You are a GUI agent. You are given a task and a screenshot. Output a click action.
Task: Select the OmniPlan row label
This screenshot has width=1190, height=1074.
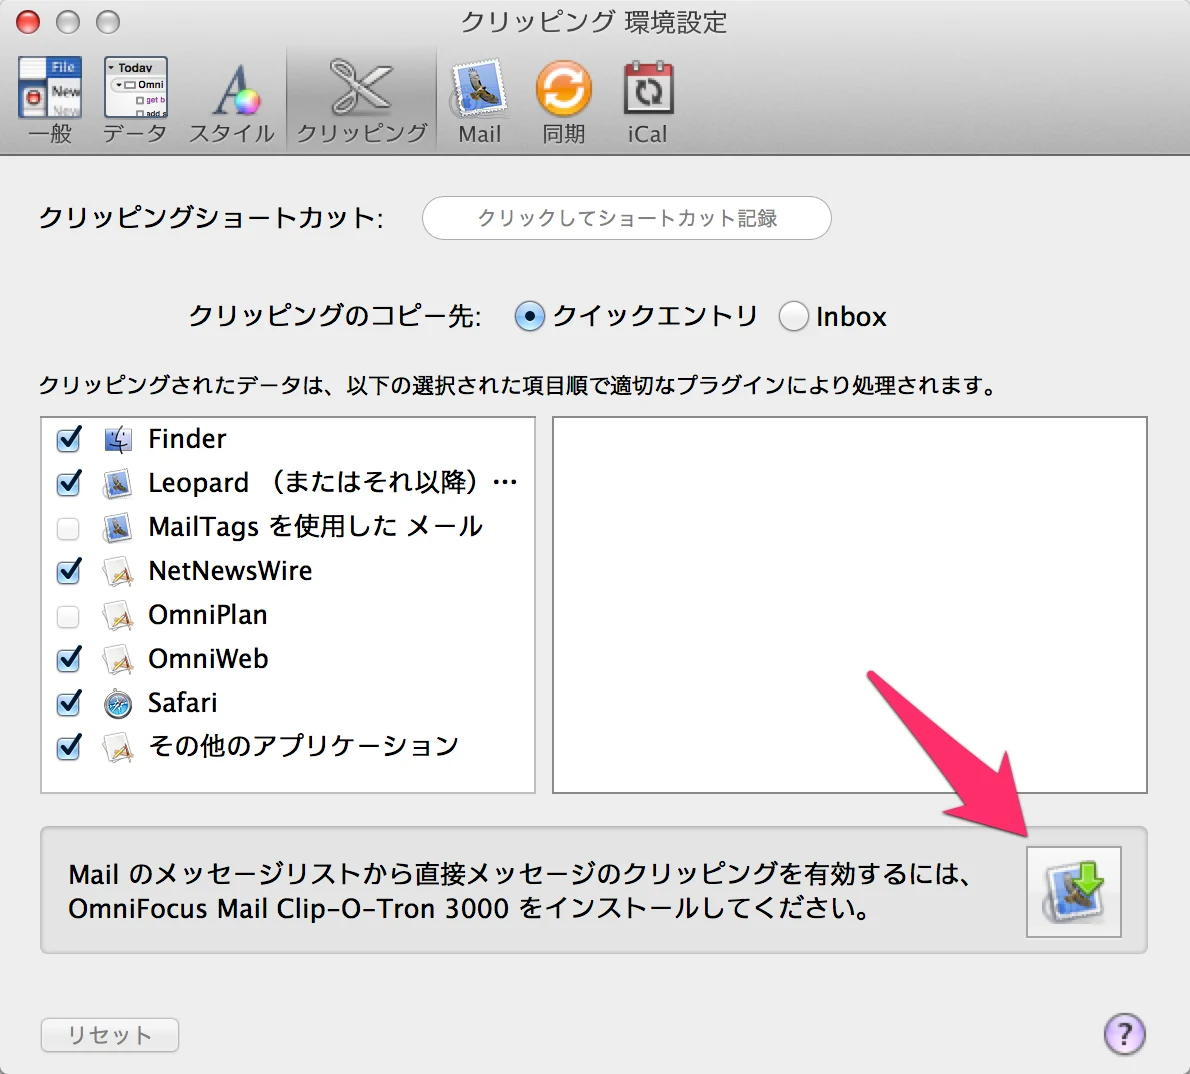click(x=207, y=615)
